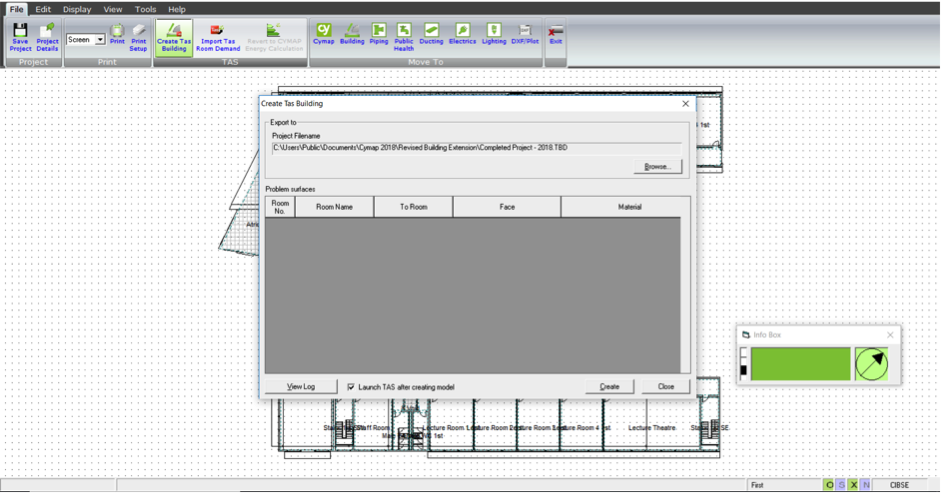Click the Create Tas Building toolbar icon
The width and height of the screenshot is (941, 493).
point(174,38)
